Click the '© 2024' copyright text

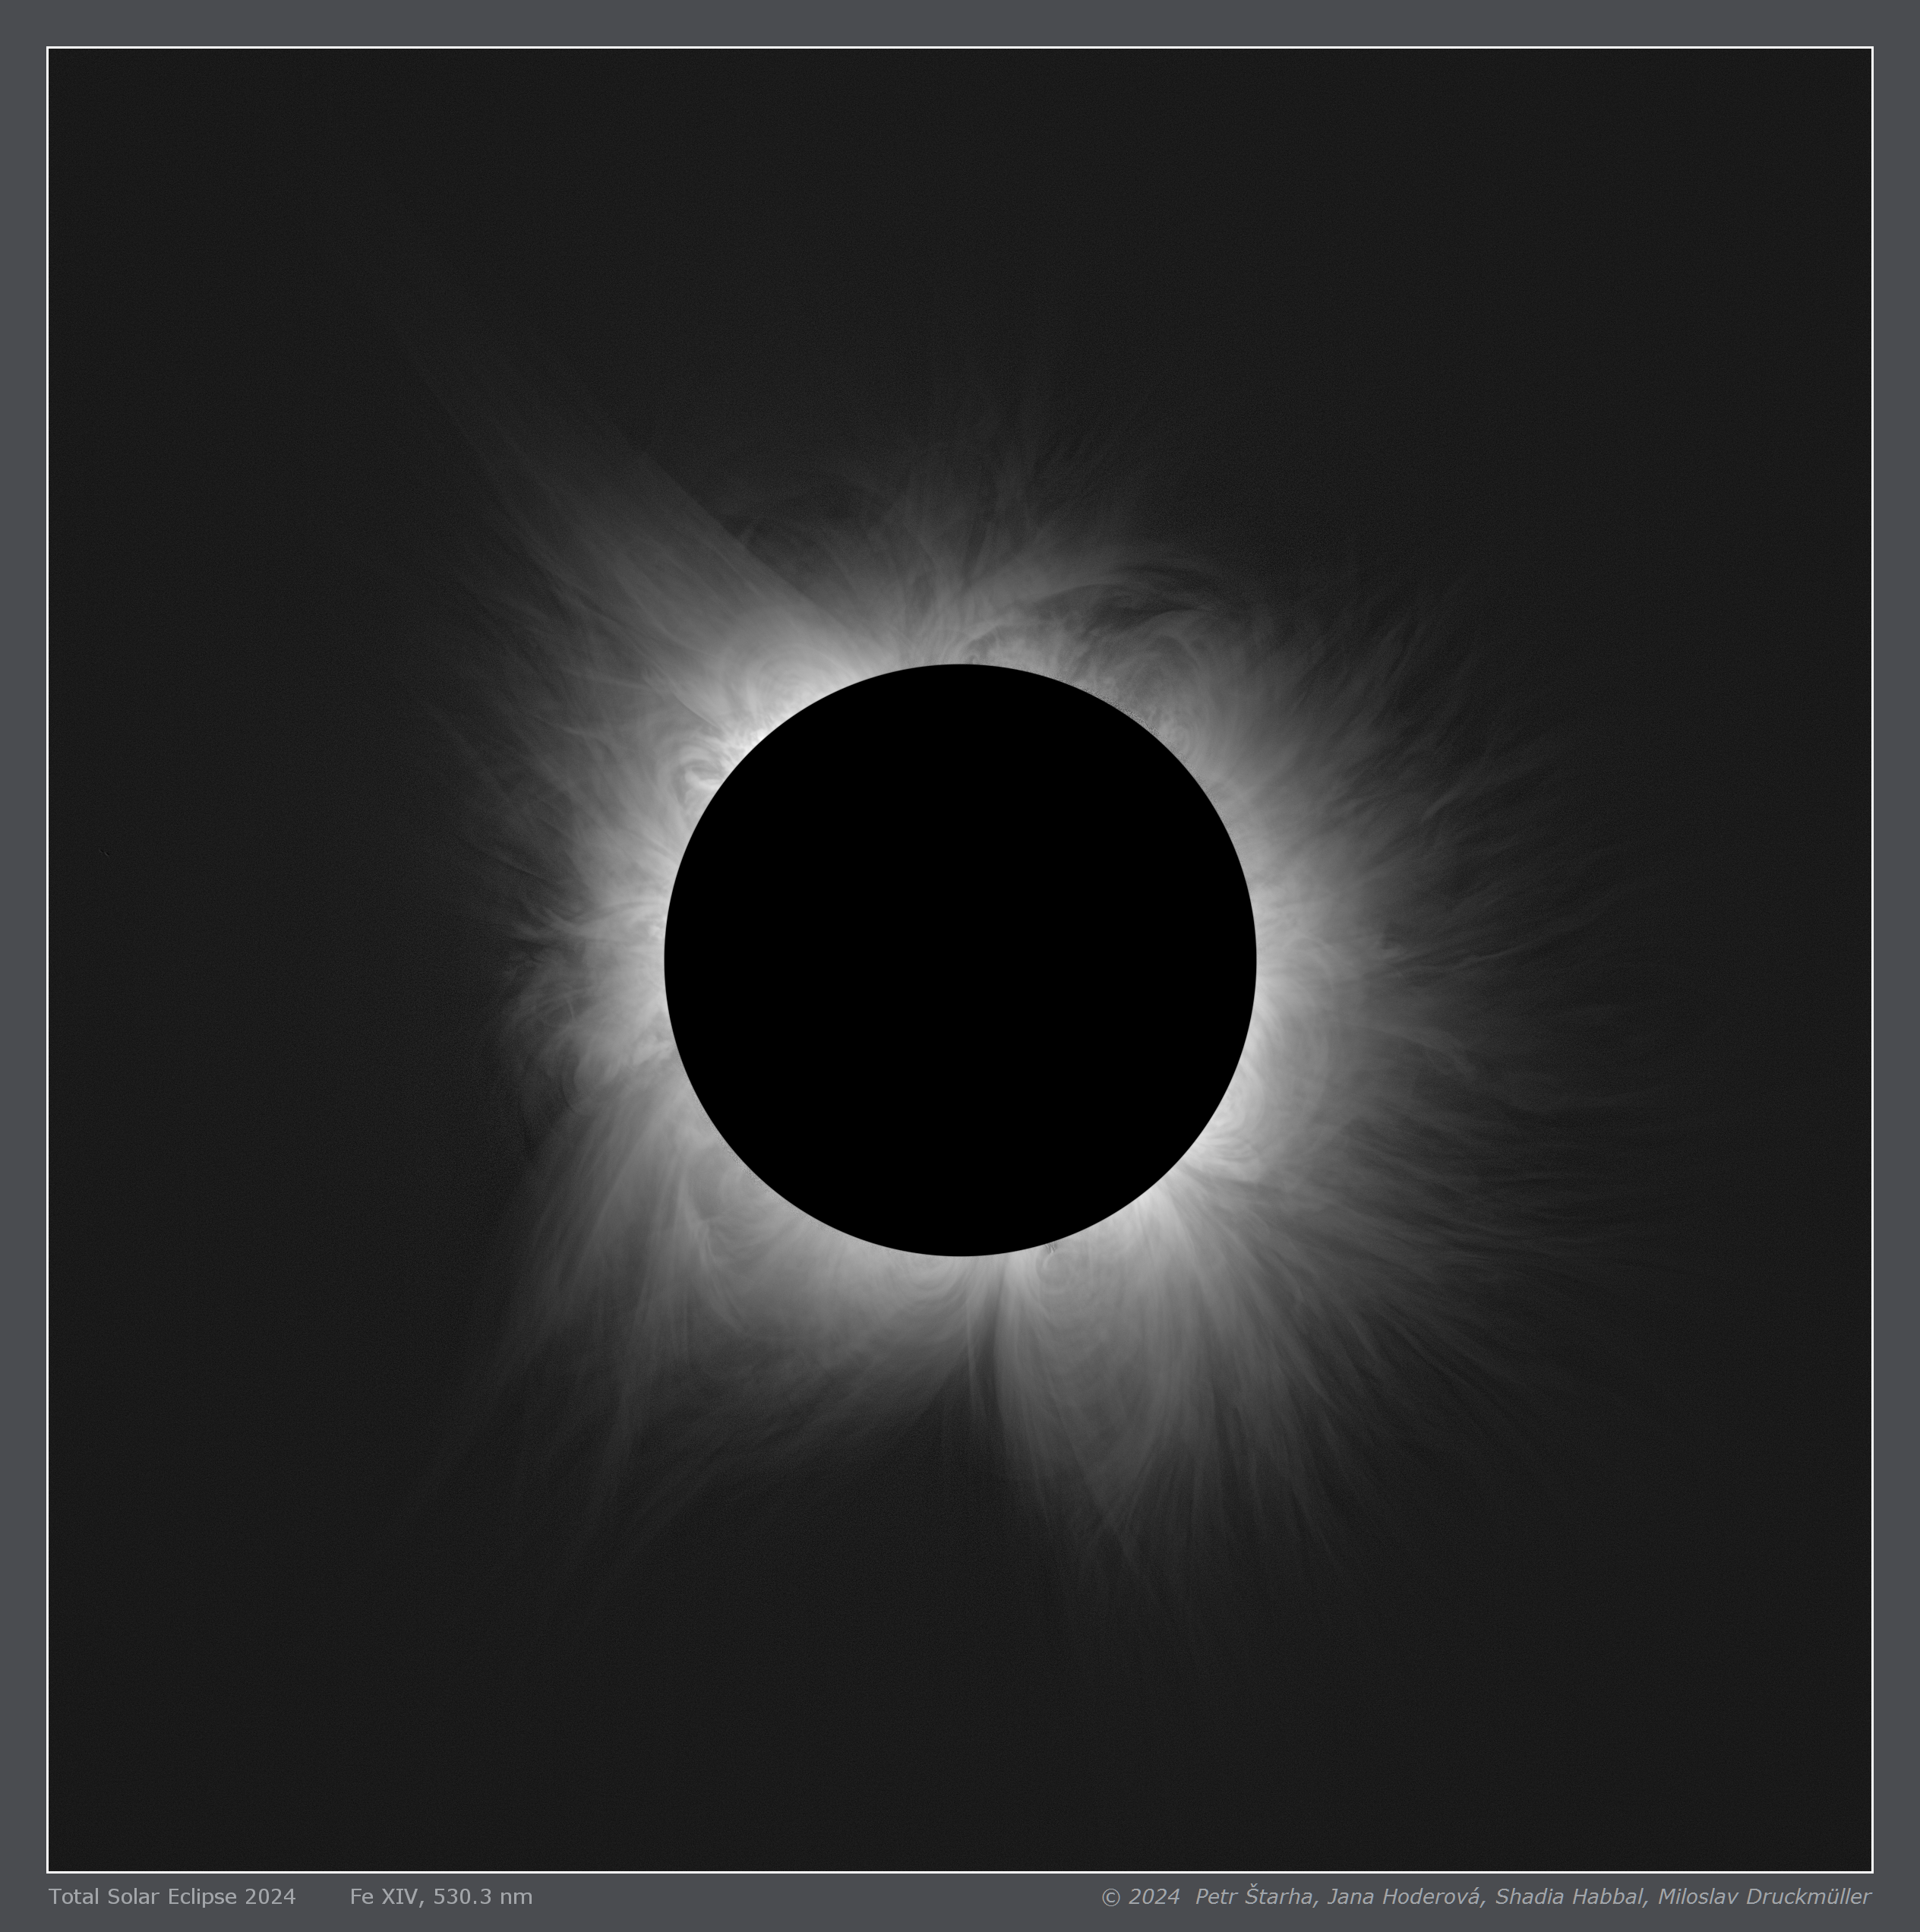tap(1139, 1896)
